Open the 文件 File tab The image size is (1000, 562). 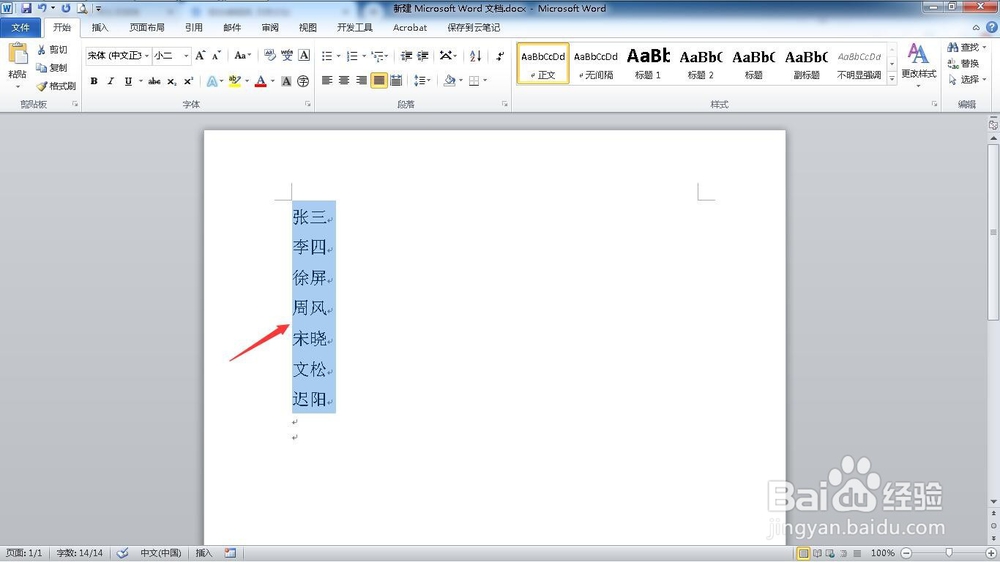pos(20,27)
